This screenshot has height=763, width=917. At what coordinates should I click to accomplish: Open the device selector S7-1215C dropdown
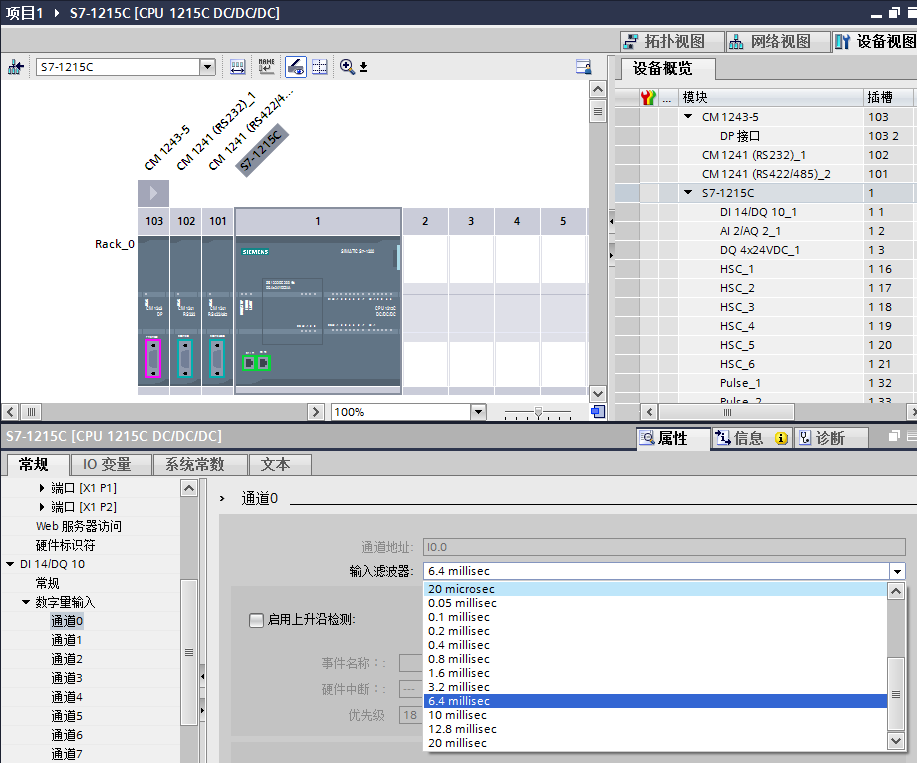click(207, 67)
